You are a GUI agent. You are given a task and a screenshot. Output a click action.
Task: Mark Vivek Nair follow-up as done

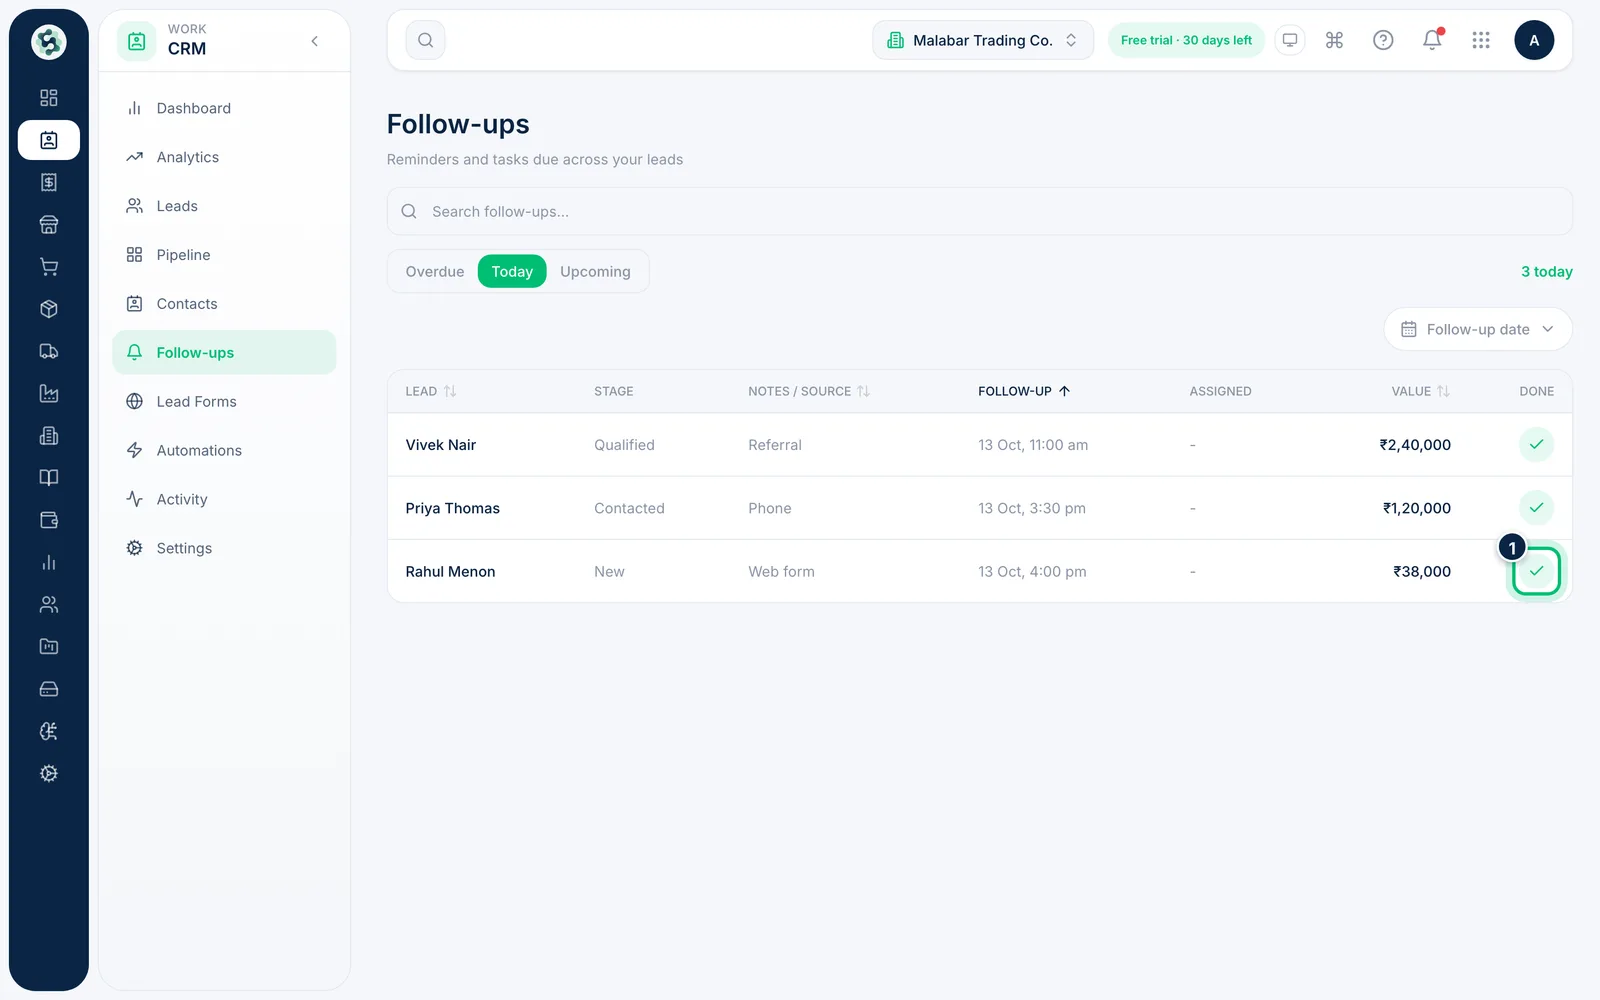tap(1536, 444)
